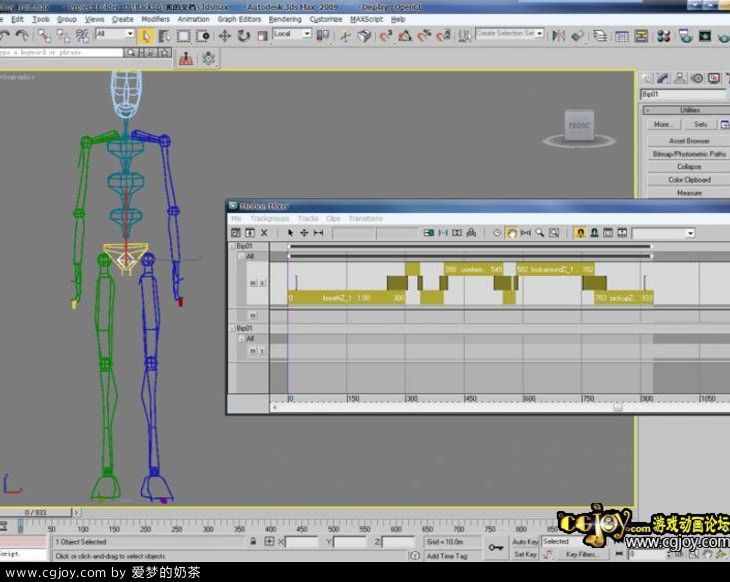Collapse the second Bip01 trackgroup
The width and height of the screenshot is (730, 582).
[232, 328]
